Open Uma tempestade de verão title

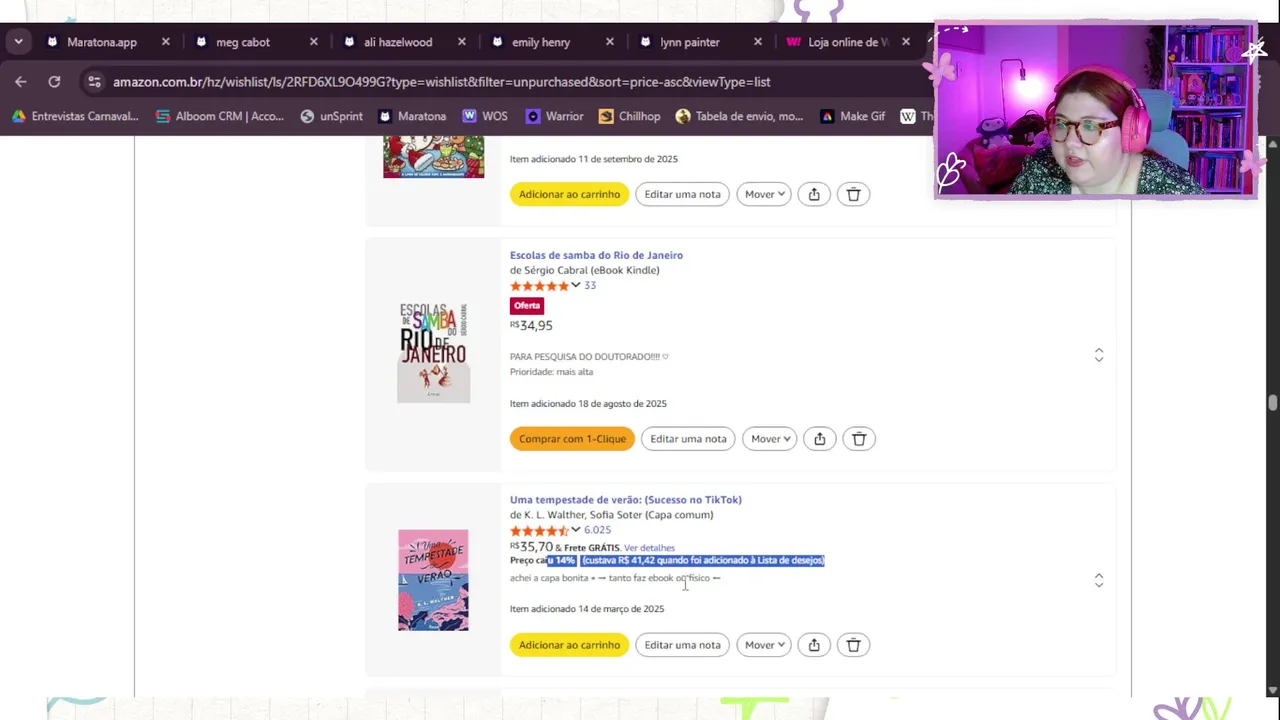tap(626, 500)
